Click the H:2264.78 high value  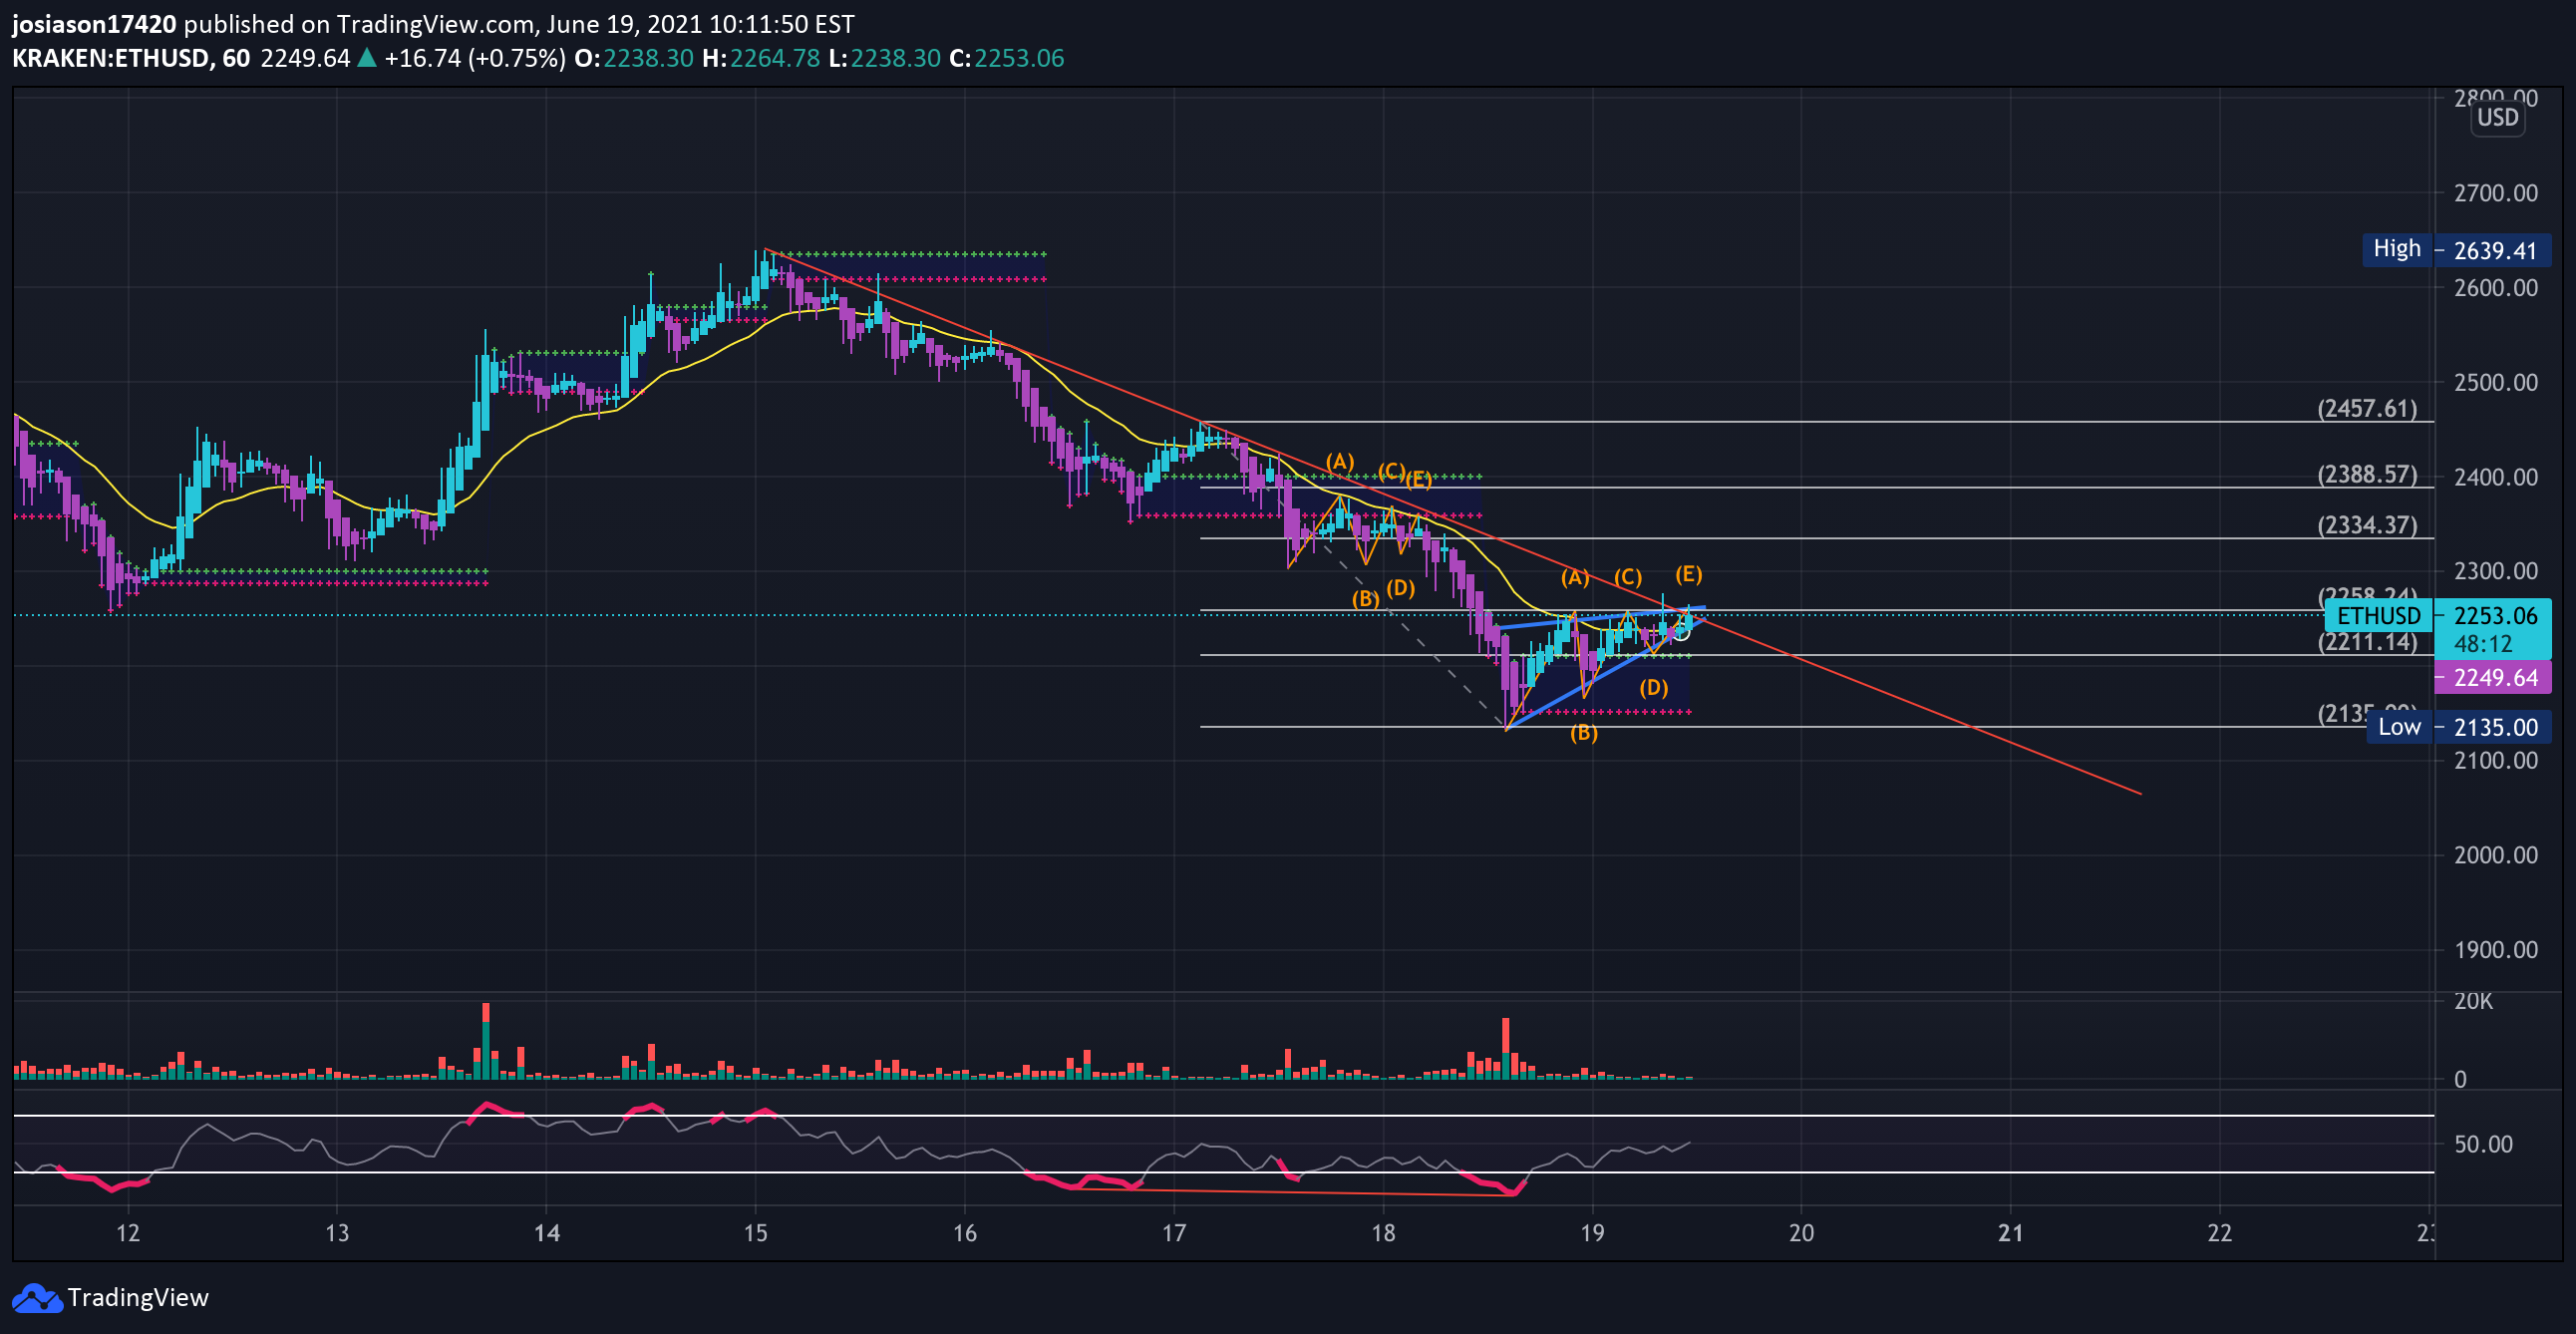(761, 58)
